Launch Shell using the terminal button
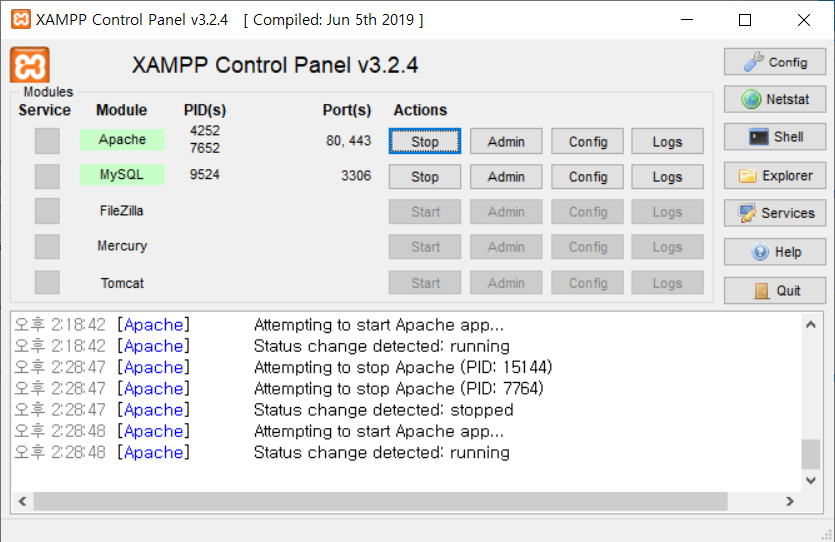Screen dimensions: 835x542 coord(775,137)
